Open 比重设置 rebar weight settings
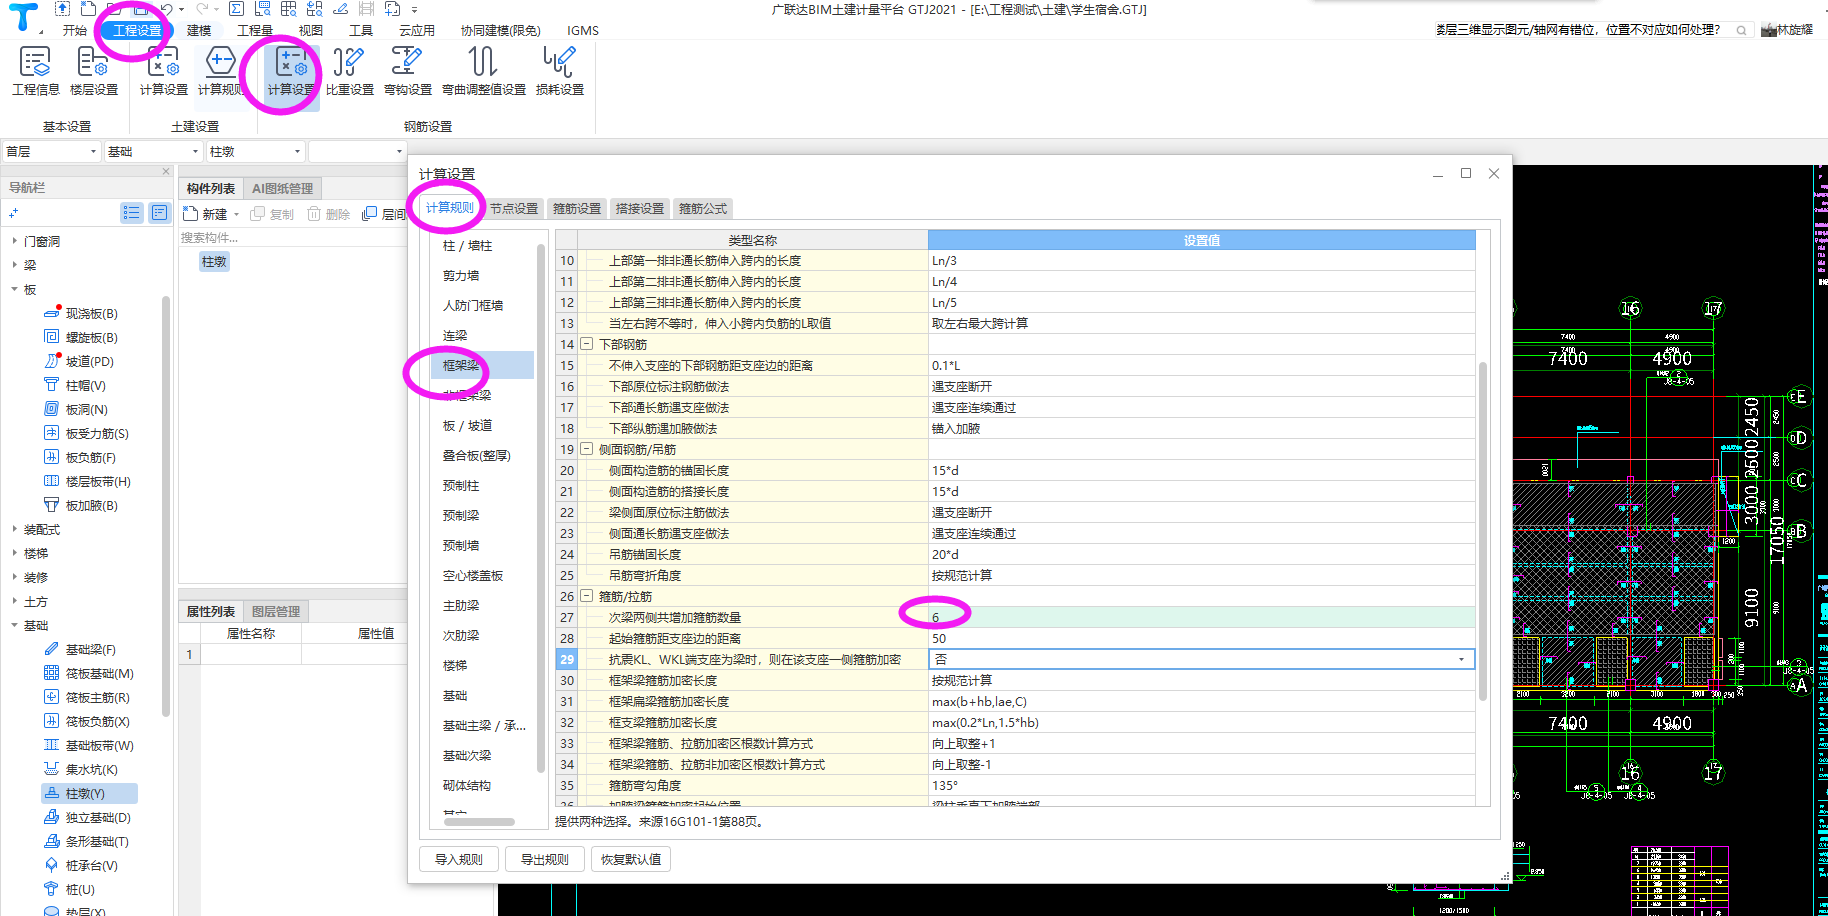1828x916 pixels. click(349, 70)
